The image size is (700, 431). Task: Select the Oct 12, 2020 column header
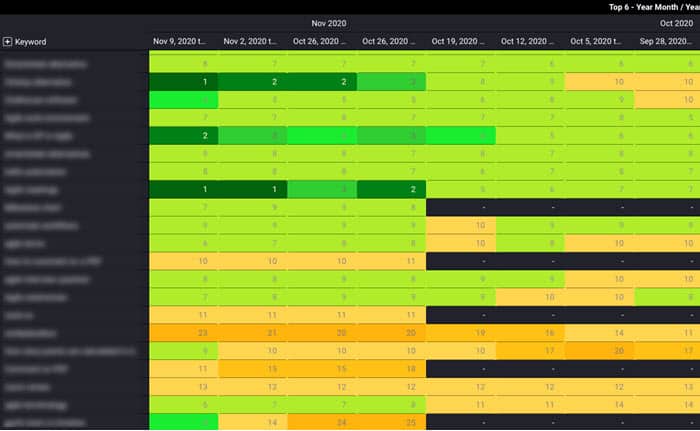530,42
